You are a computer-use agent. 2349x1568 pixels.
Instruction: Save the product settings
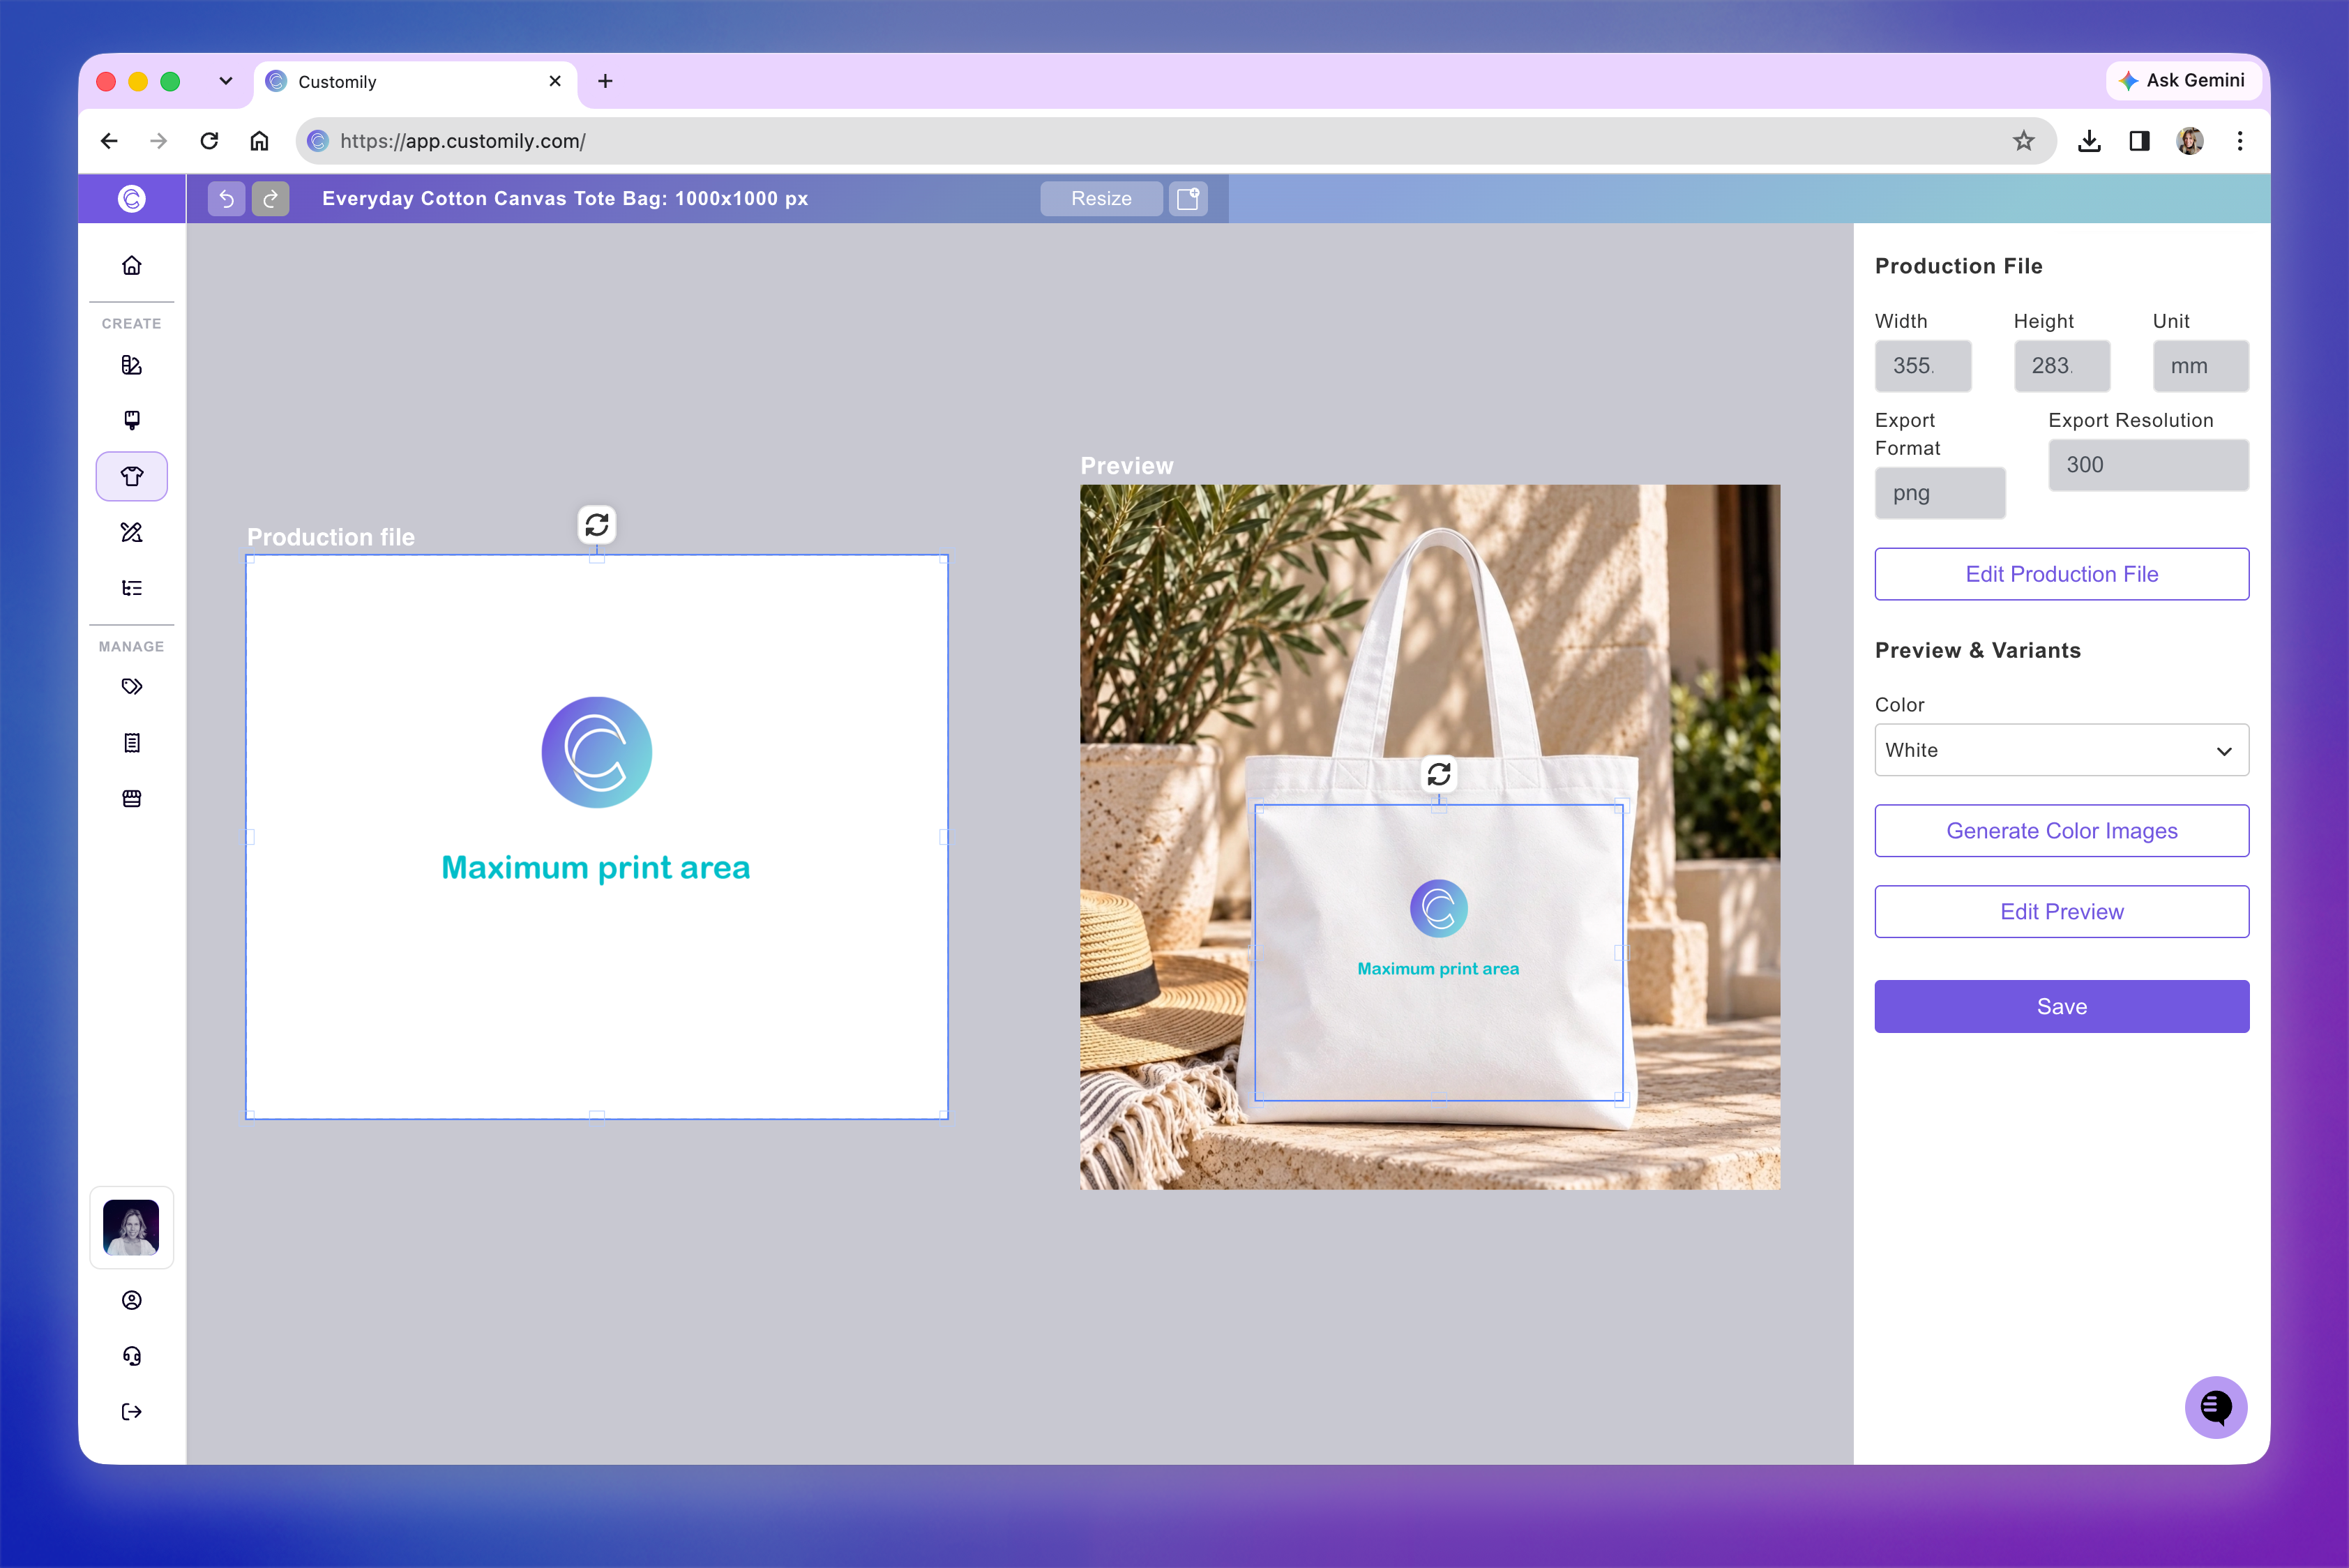[2061, 1006]
